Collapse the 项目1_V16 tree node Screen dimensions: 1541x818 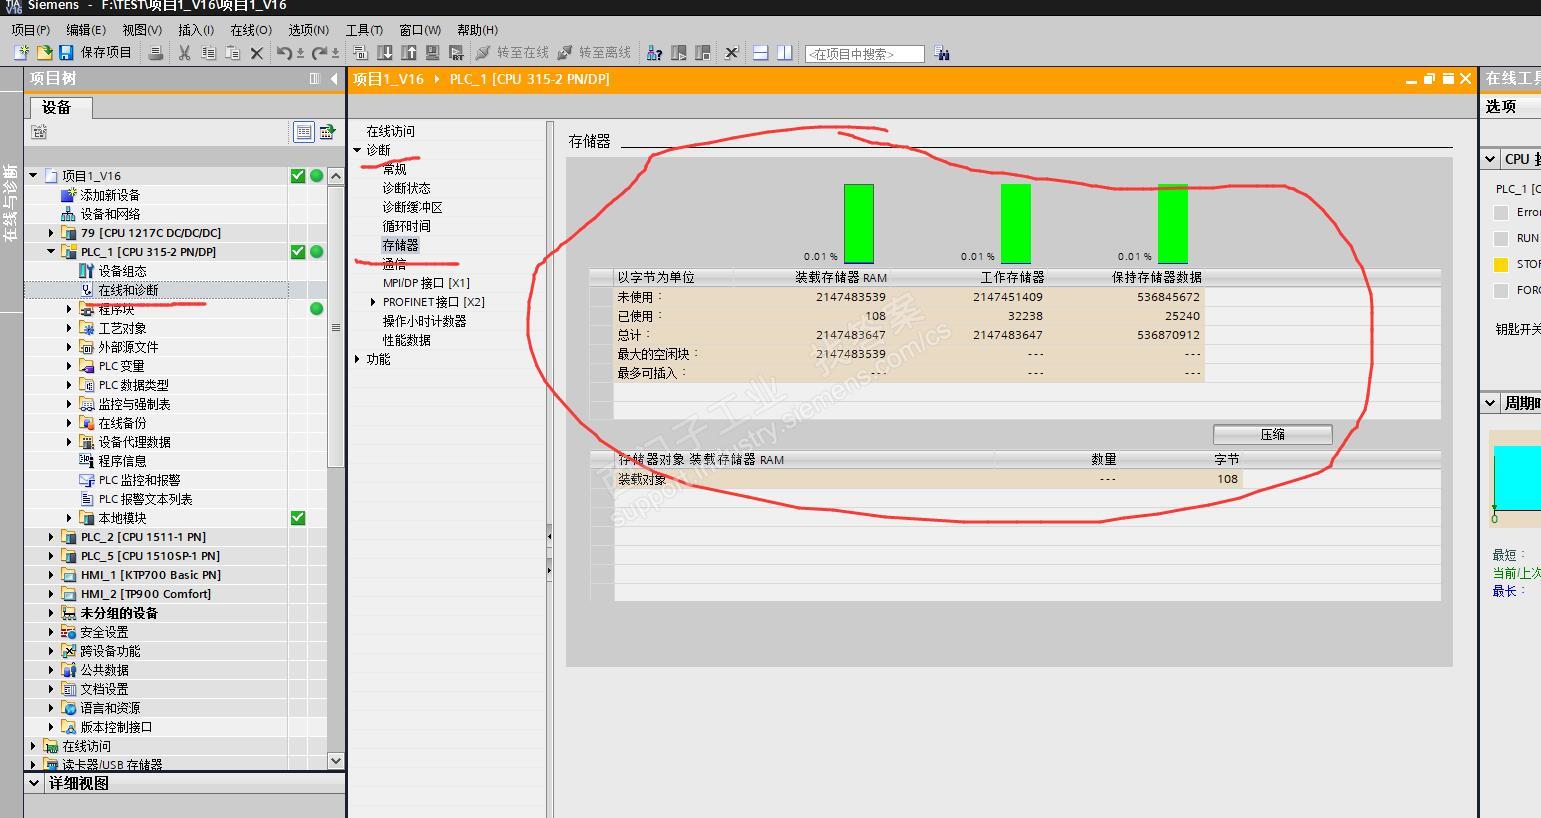click(33, 175)
